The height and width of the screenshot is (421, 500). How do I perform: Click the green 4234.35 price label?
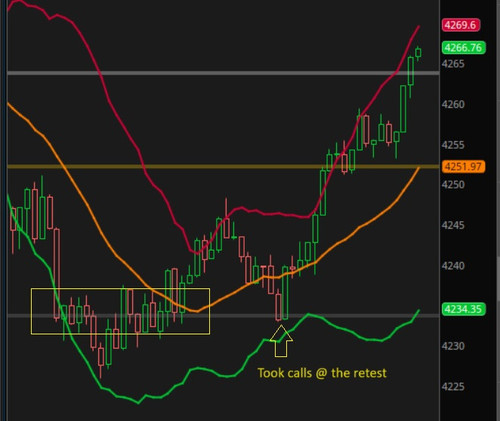pyautogui.click(x=464, y=309)
